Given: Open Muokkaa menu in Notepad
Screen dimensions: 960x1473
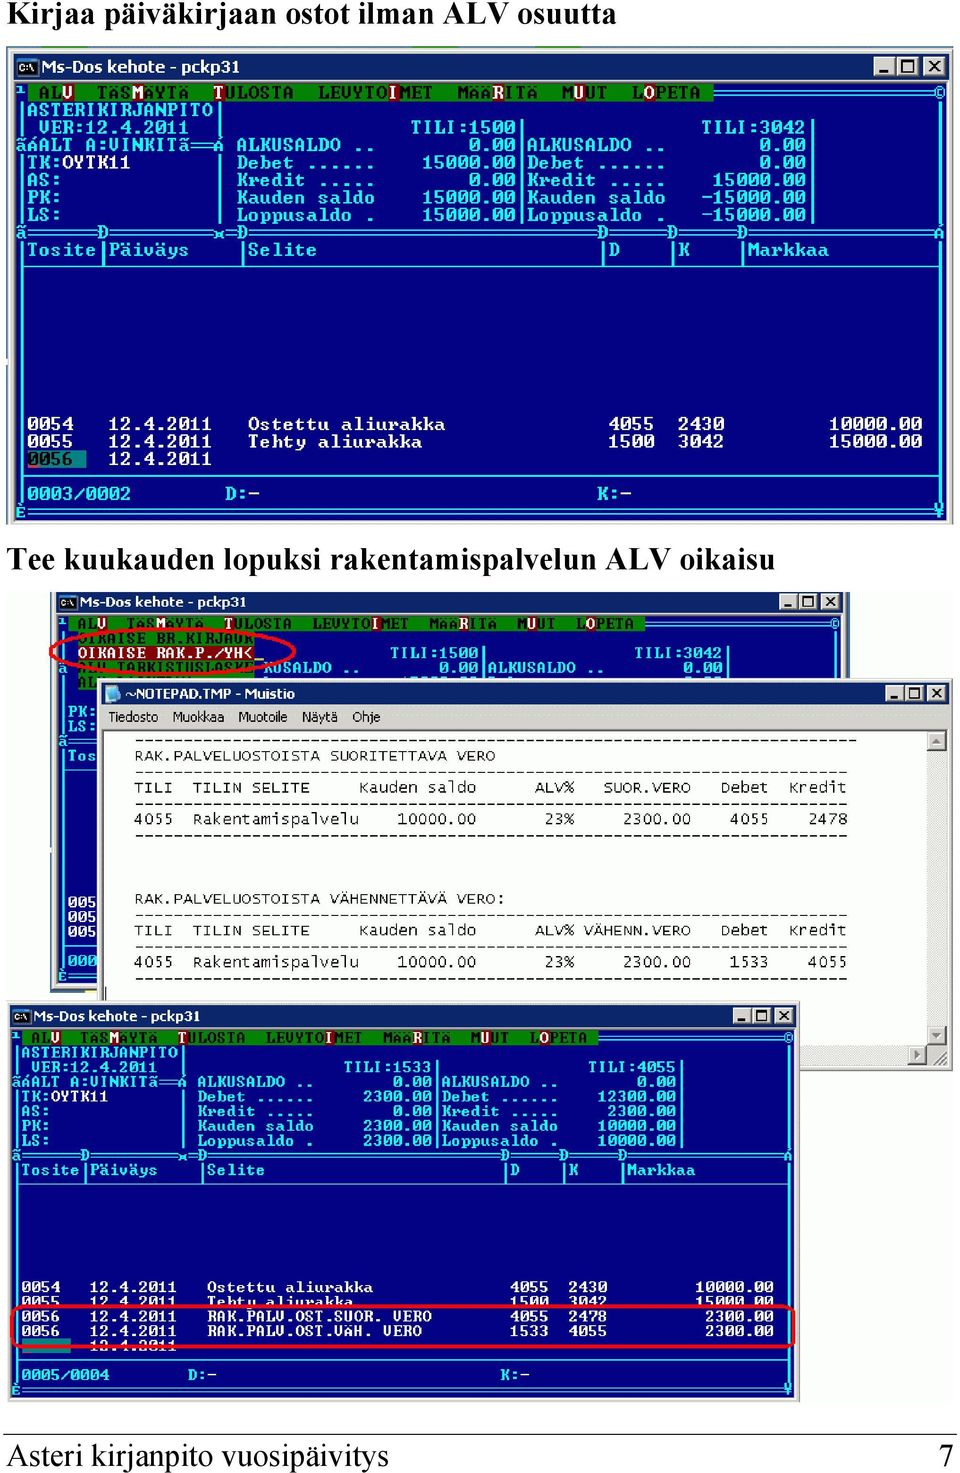Looking at the screenshot, I should click(x=198, y=717).
